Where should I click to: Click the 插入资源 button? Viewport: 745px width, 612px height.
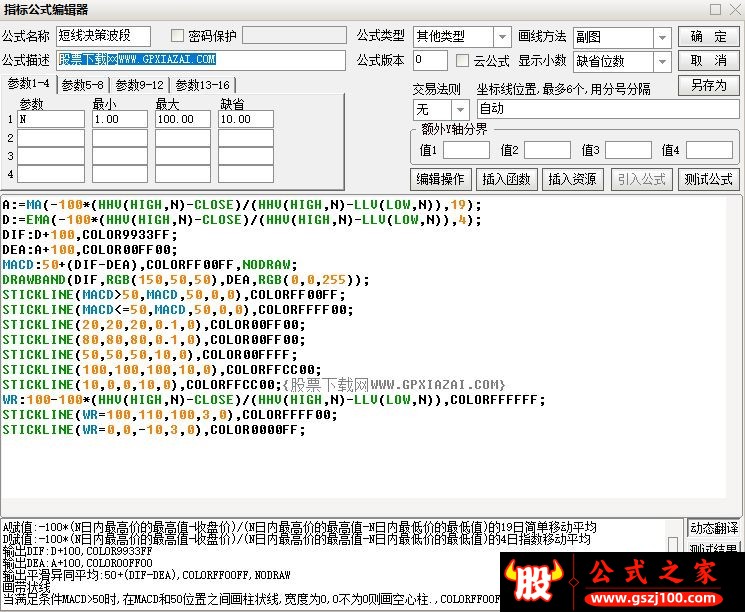pos(572,179)
